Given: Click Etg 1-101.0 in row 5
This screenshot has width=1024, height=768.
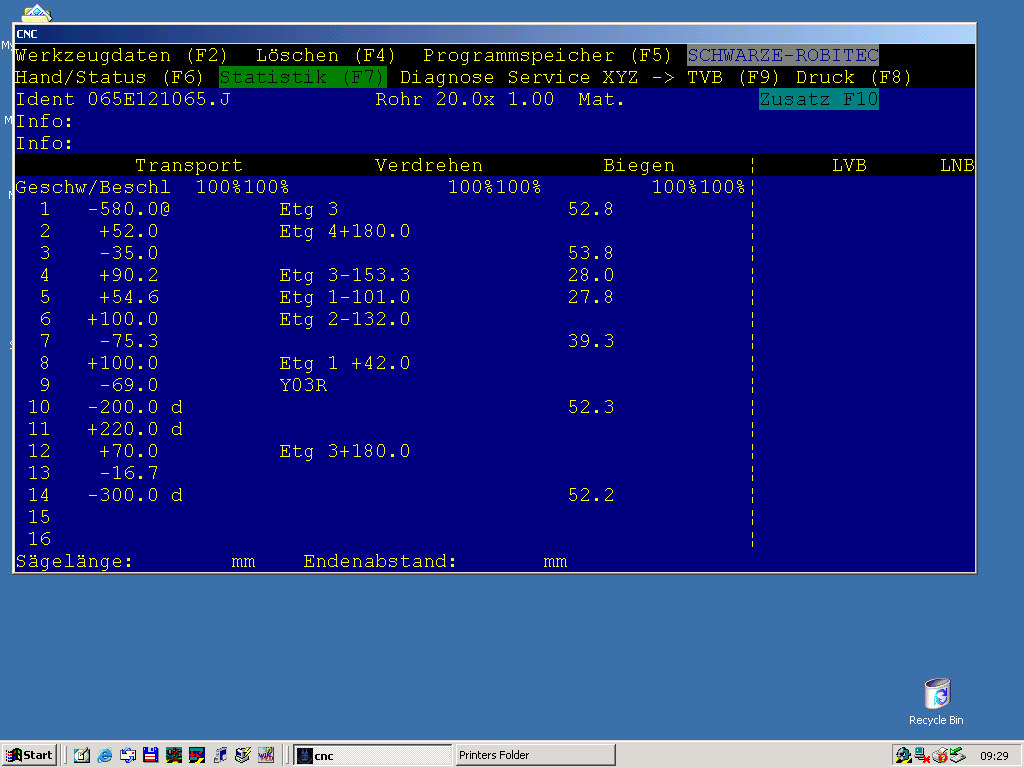Looking at the screenshot, I should [345, 297].
